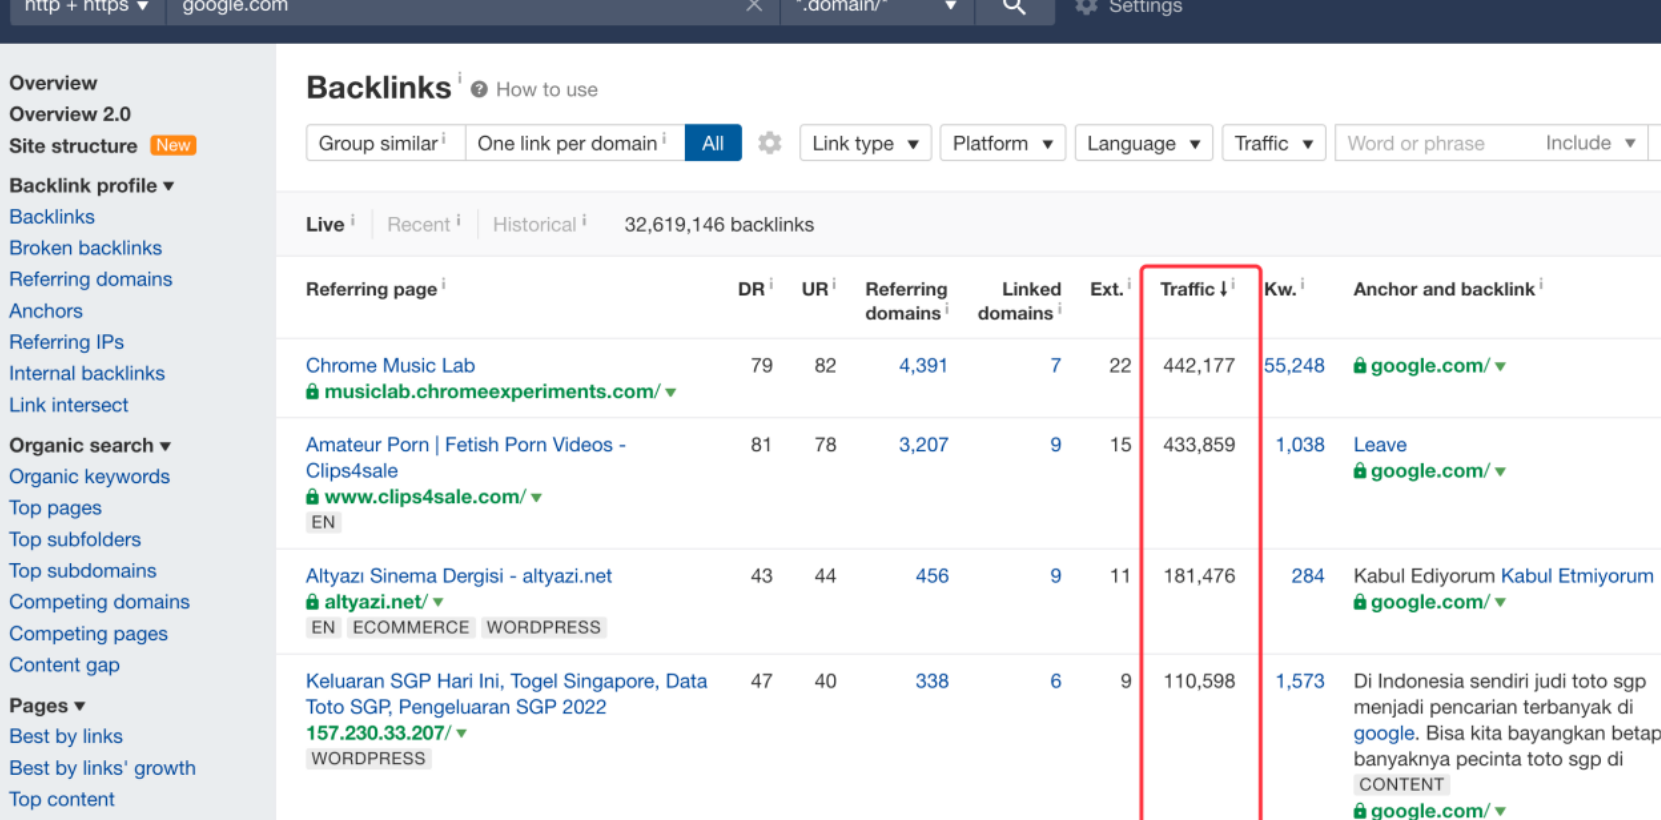Screen dimensions: 1661x820
Task: Click the lock icon beside musiclab.chromeexperiments.com
Action: pos(313,392)
